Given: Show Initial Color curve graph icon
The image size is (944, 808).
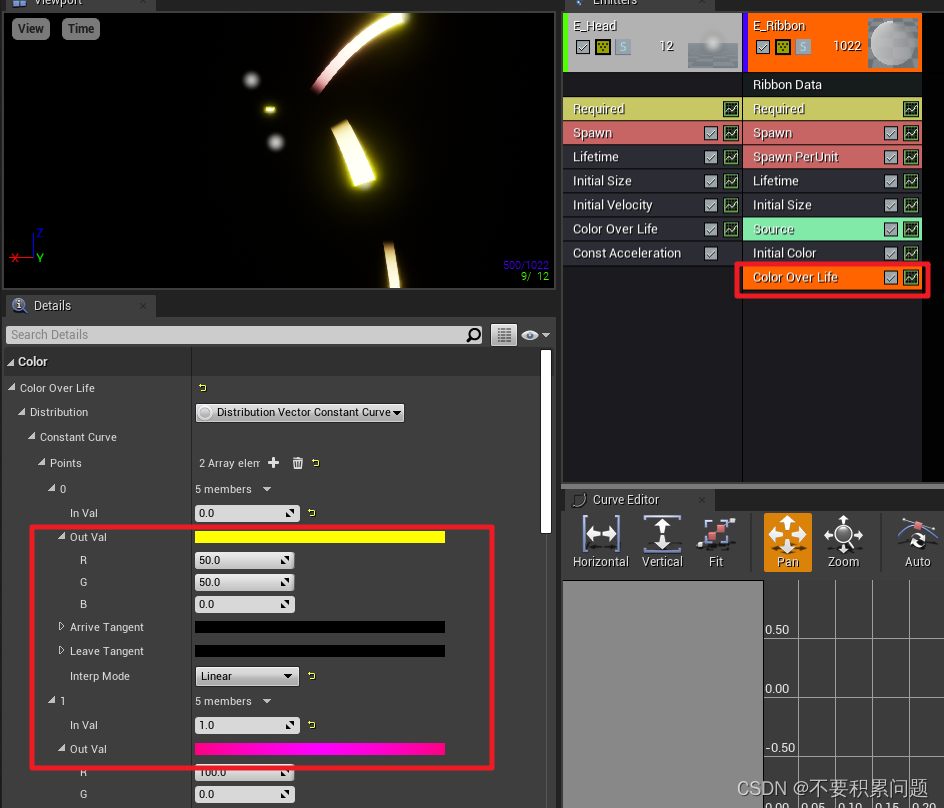Looking at the screenshot, I should (911, 253).
